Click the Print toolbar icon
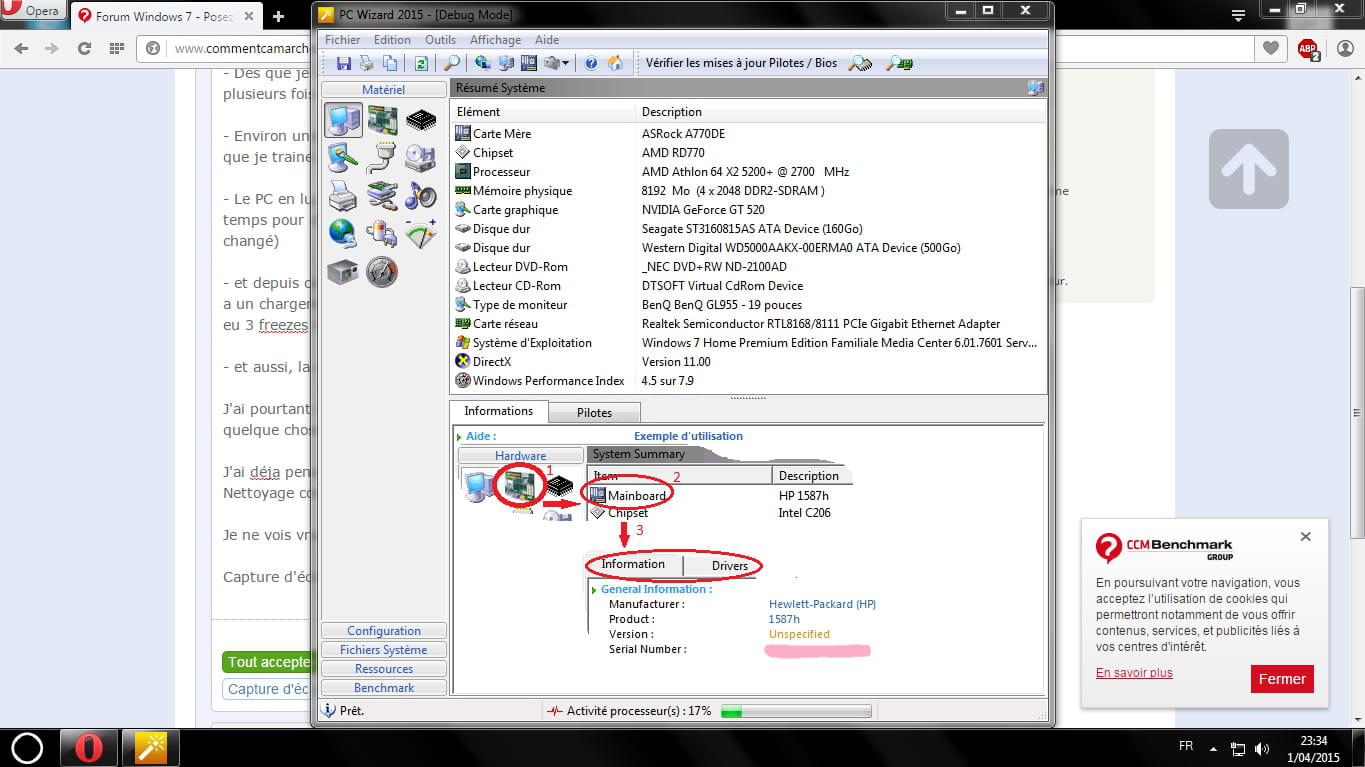Viewport: 1365px width, 767px height. pos(366,63)
